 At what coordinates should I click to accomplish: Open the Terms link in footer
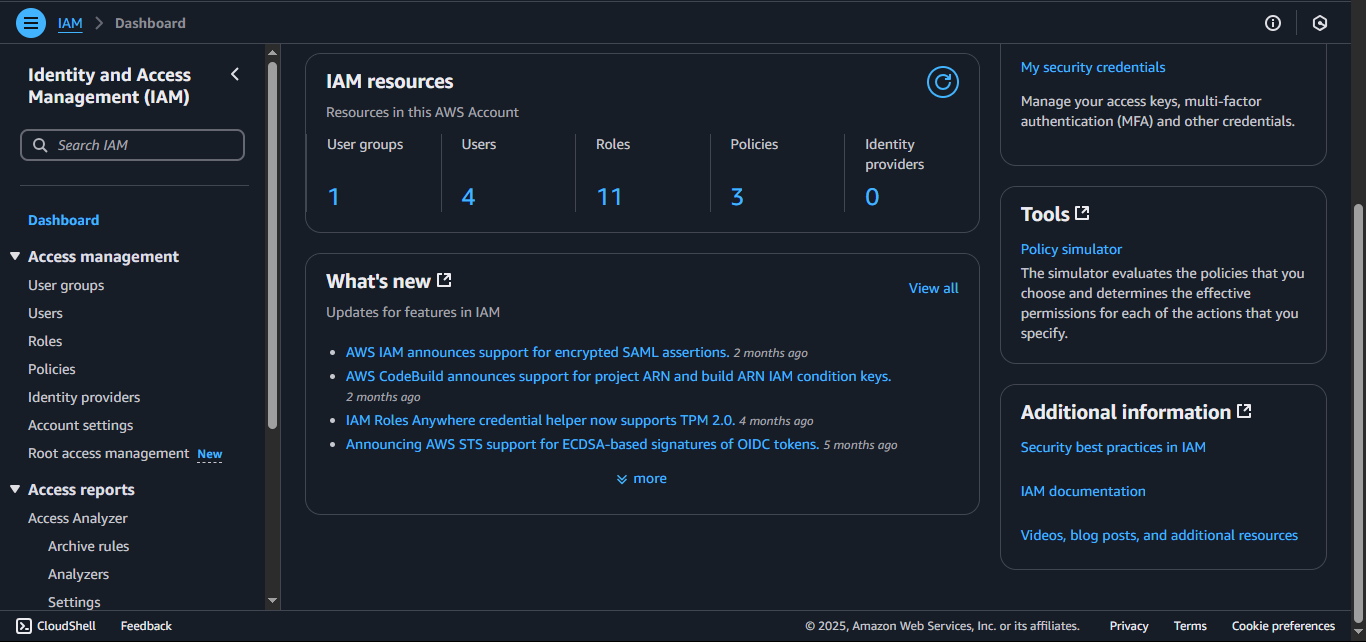tap(1190, 626)
